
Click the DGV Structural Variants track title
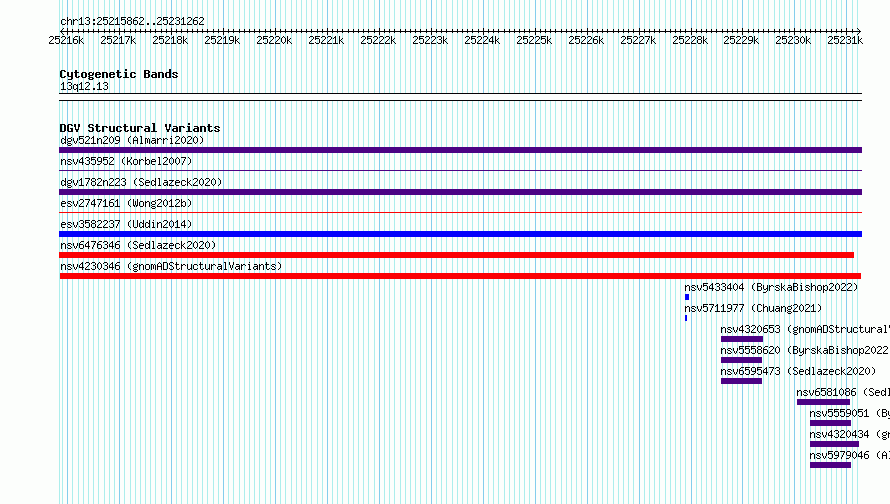click(x=140, y=128)
